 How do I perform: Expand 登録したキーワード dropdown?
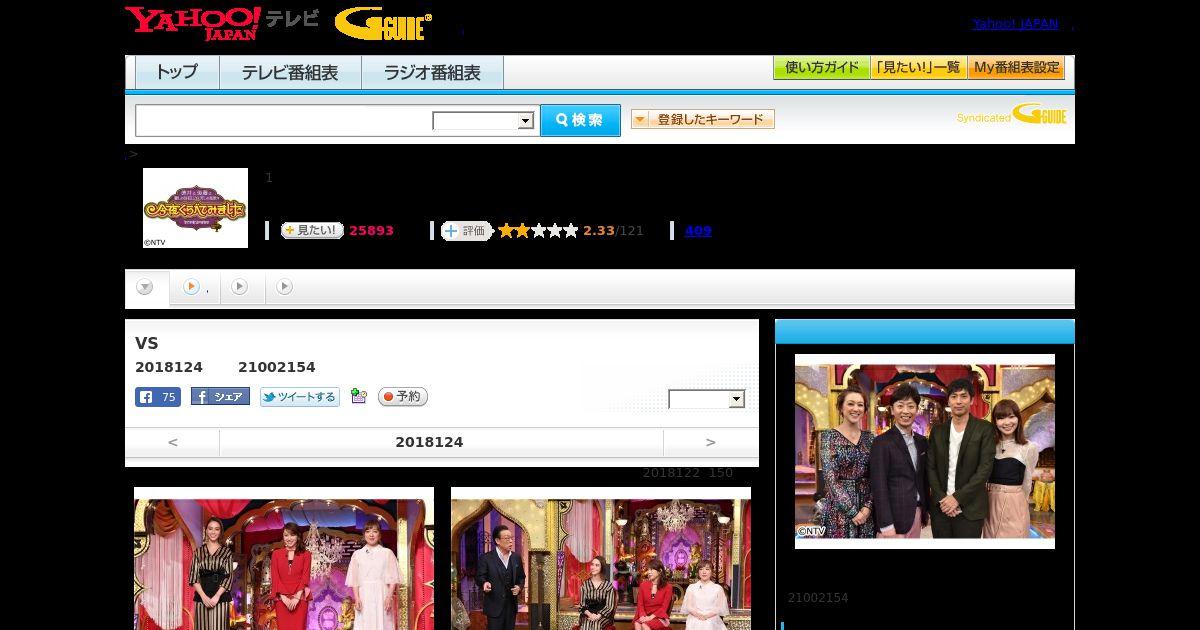[x=703, y=119]
